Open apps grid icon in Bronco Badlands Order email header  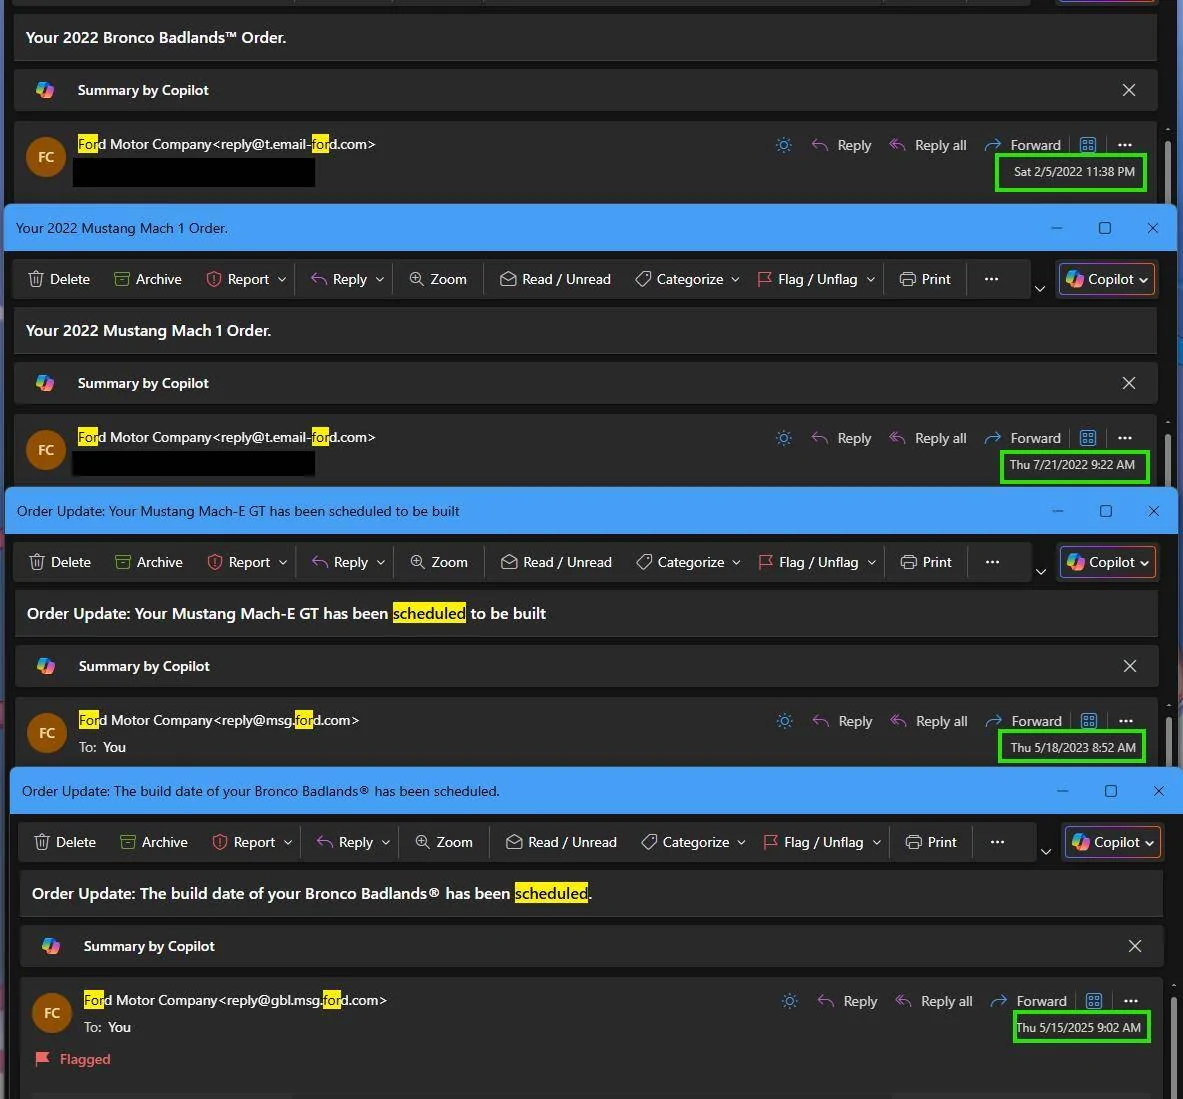1088,145
